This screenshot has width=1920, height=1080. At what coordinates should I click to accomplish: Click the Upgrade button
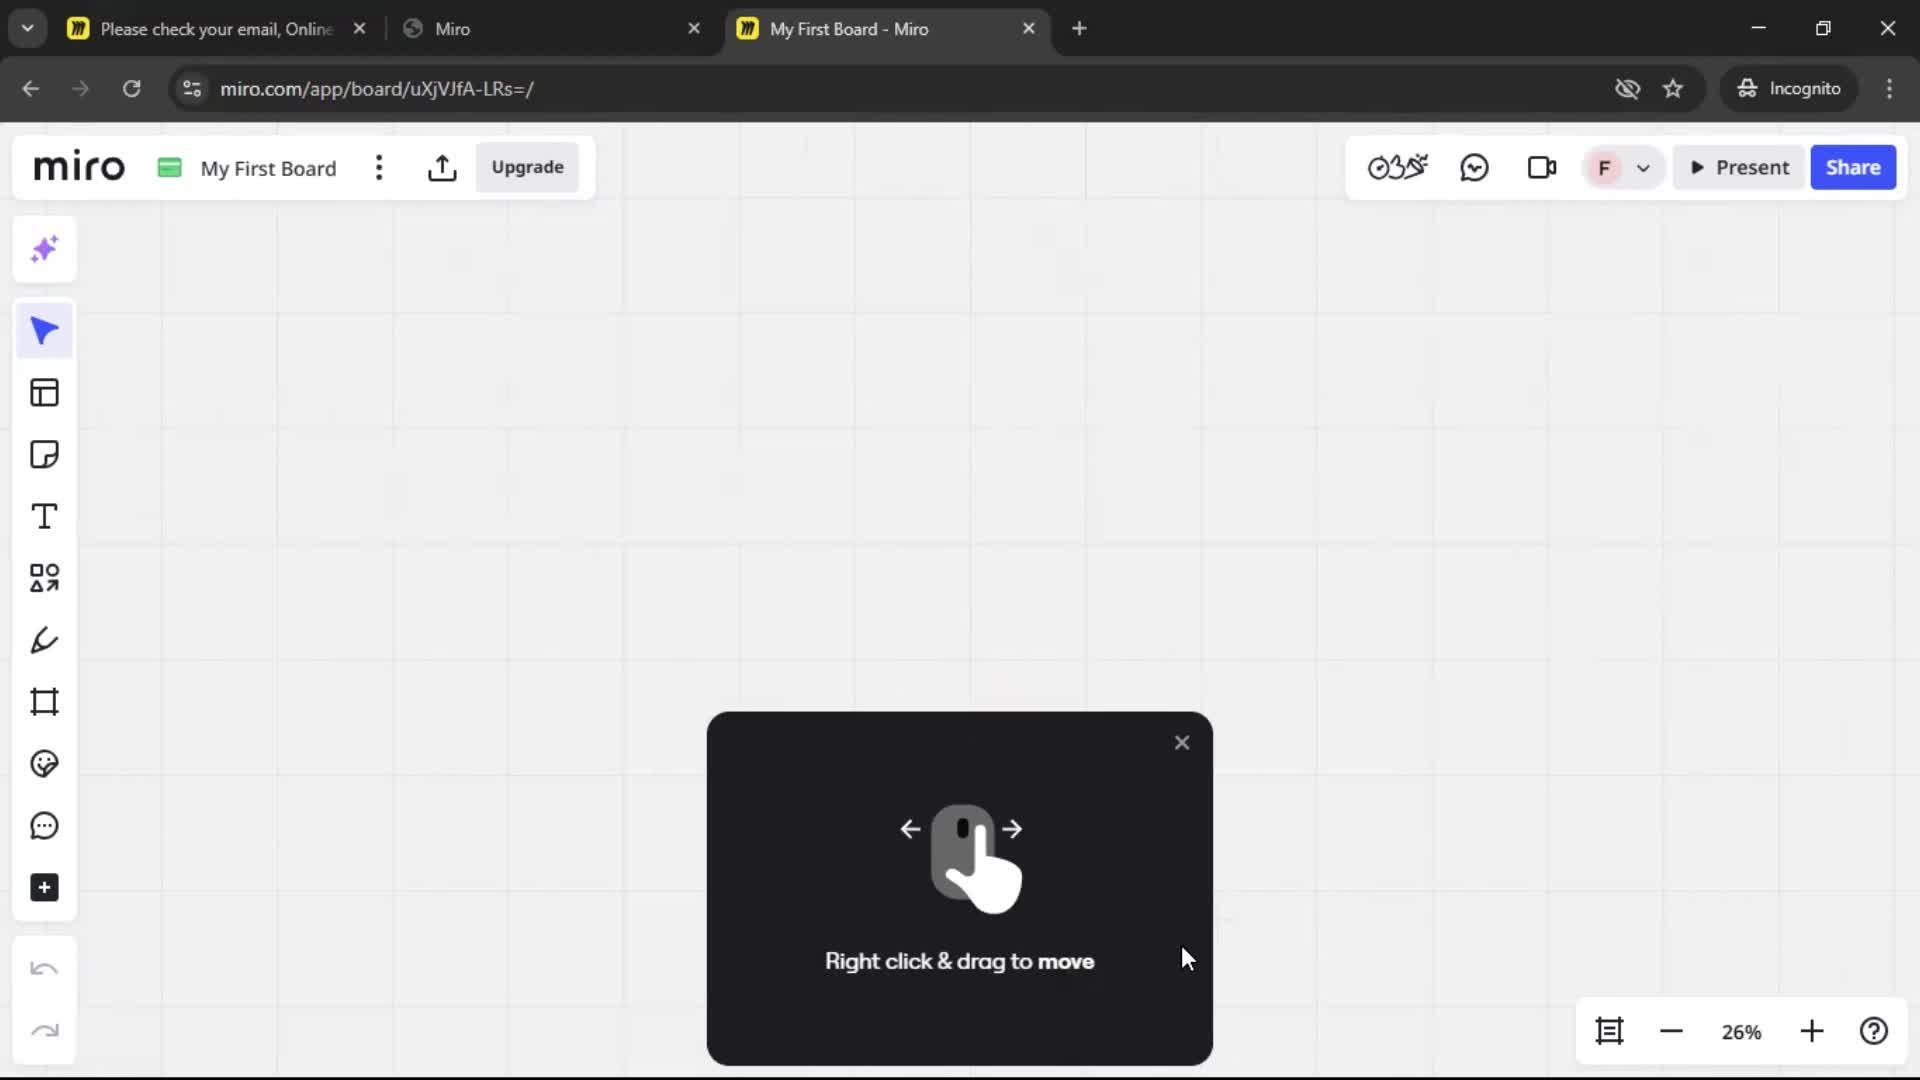(527, 168)
